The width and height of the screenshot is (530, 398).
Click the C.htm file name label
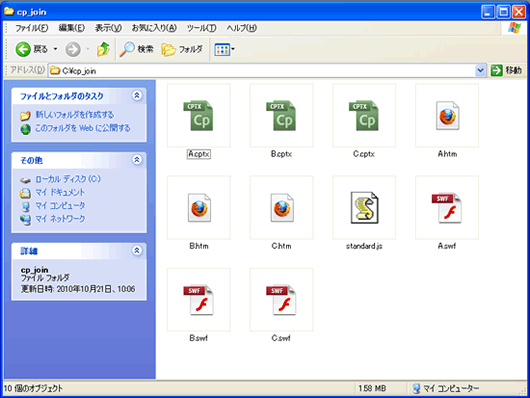(x=281, y=246)
